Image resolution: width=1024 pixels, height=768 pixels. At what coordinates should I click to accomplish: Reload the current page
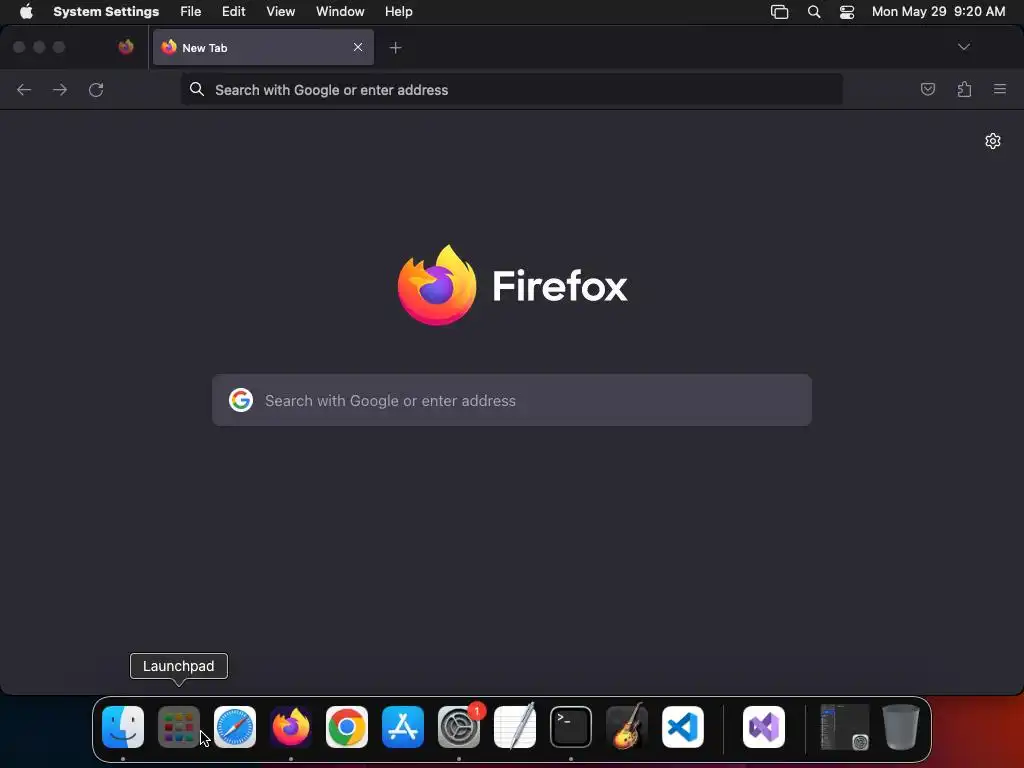pos(96,89)
